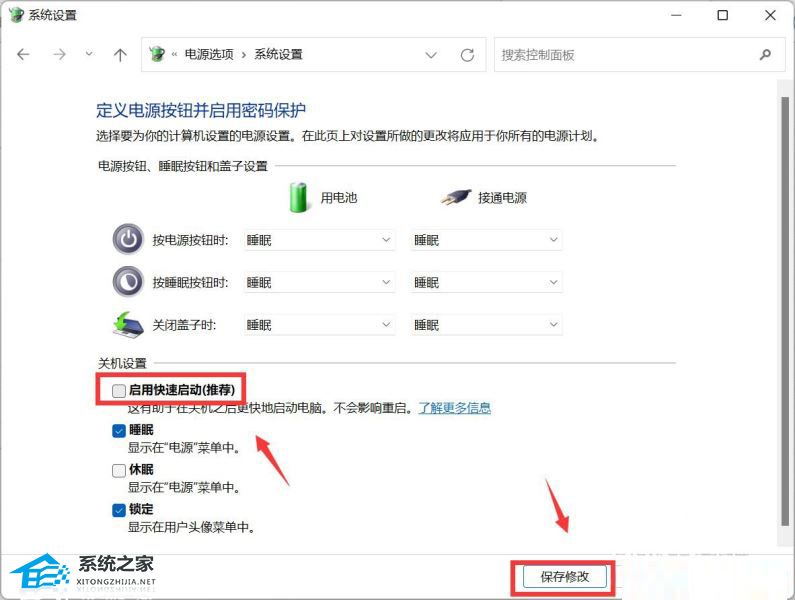Image resolution: width=795 pixels, height=600 pixels.
Task: Click the 保存修改 button
Action: [564, 577]
